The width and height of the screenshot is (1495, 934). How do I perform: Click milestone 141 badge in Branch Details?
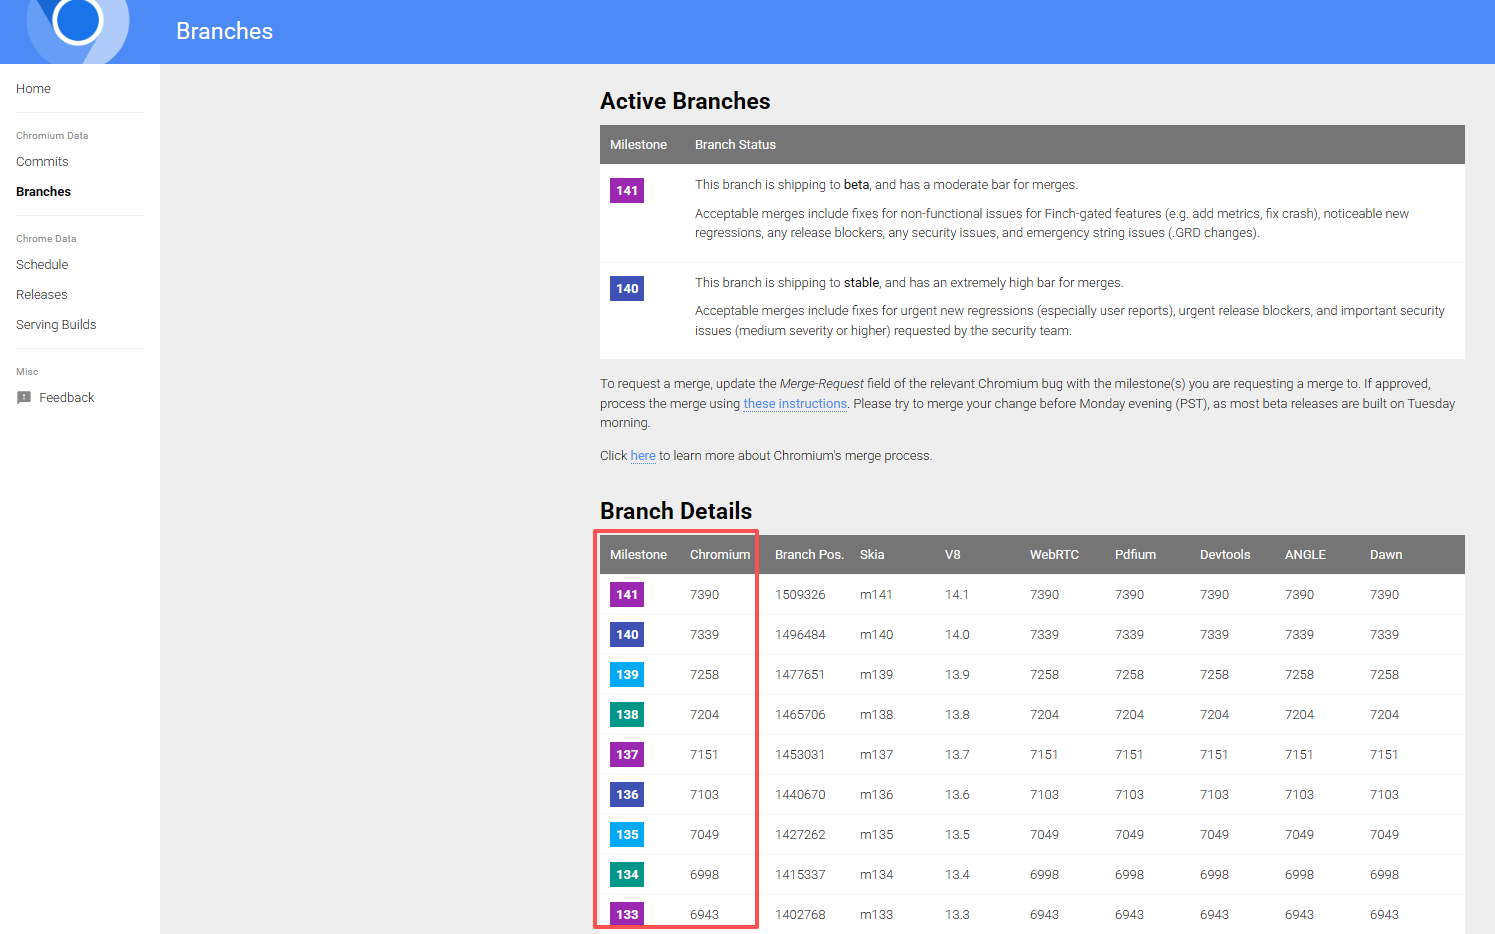click(x=627, y=595)
